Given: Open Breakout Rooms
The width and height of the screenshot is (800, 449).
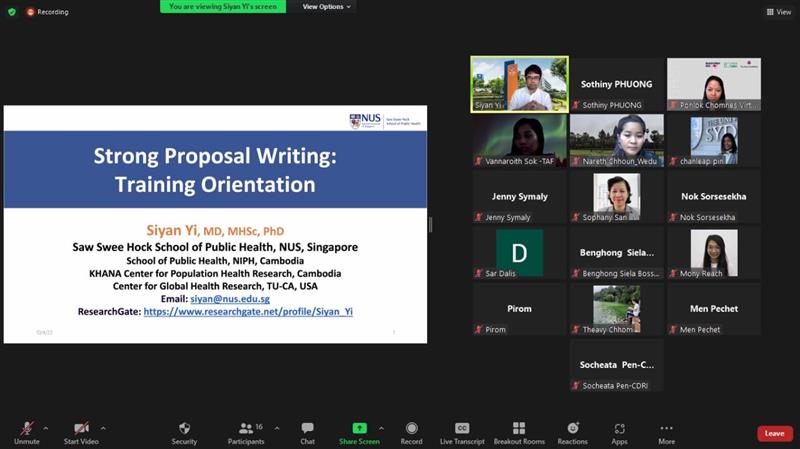Looking at the screenshot, I should (519, 429).
